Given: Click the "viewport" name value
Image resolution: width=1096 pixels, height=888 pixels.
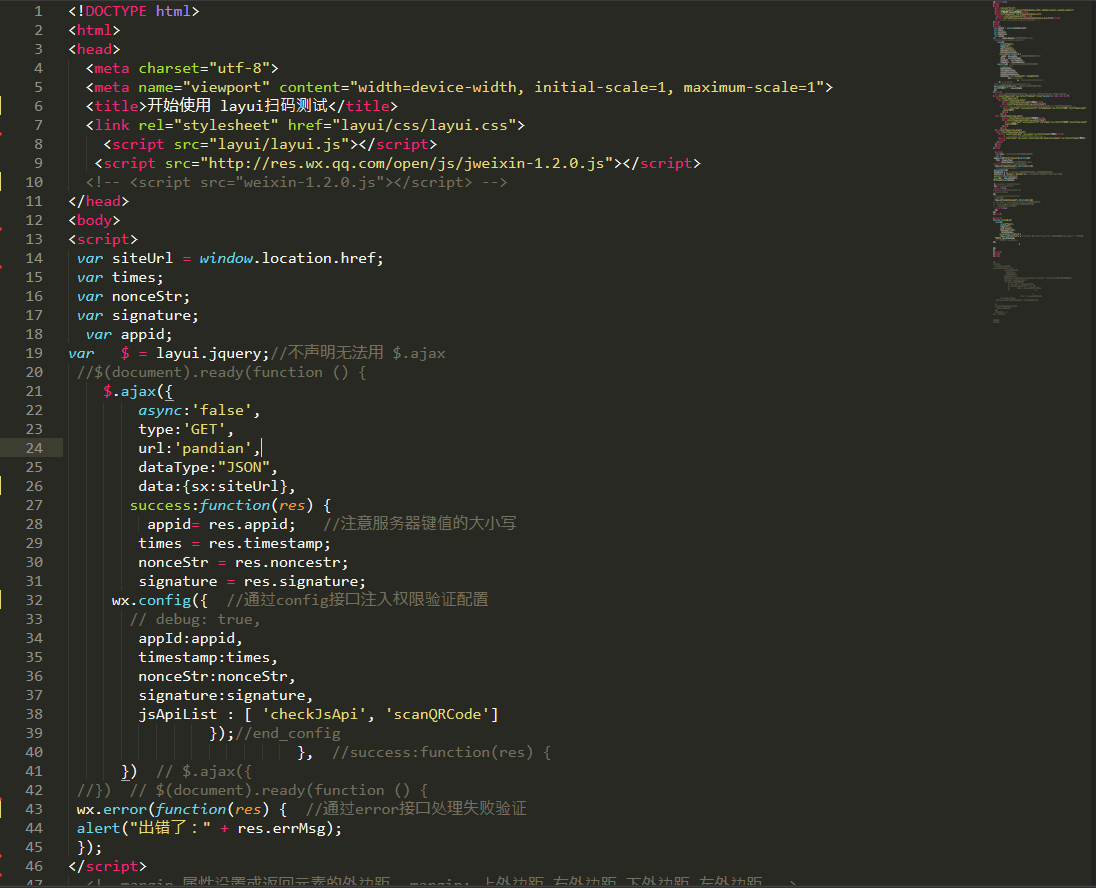Looking at the screenshot, I should coord(226,87).
